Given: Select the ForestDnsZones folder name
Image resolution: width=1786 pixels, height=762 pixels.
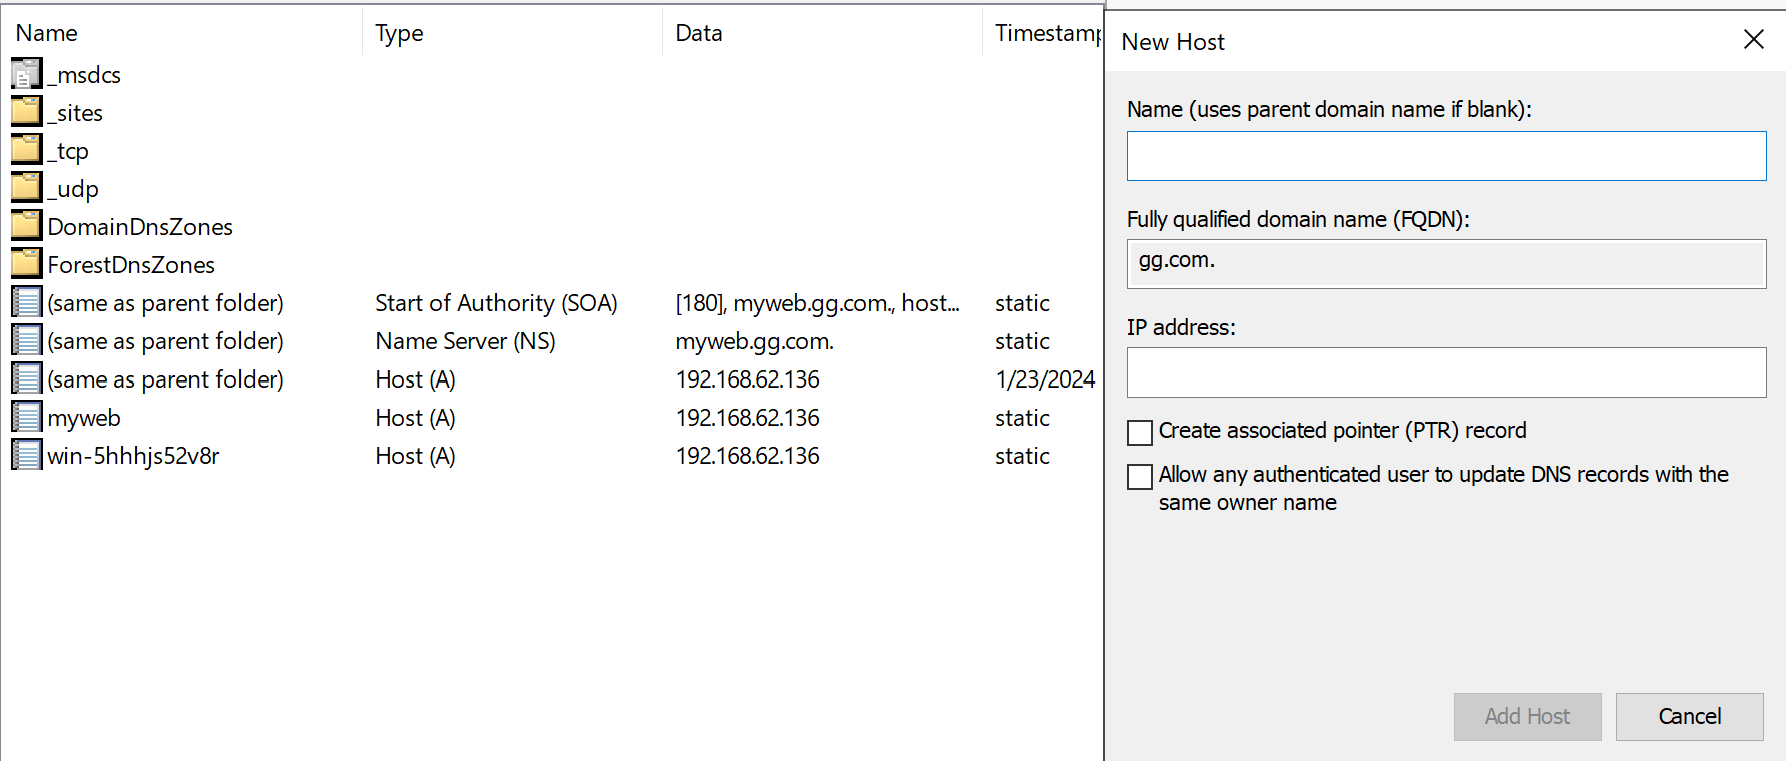Looking at the screenshot, I should coord(131,265).
